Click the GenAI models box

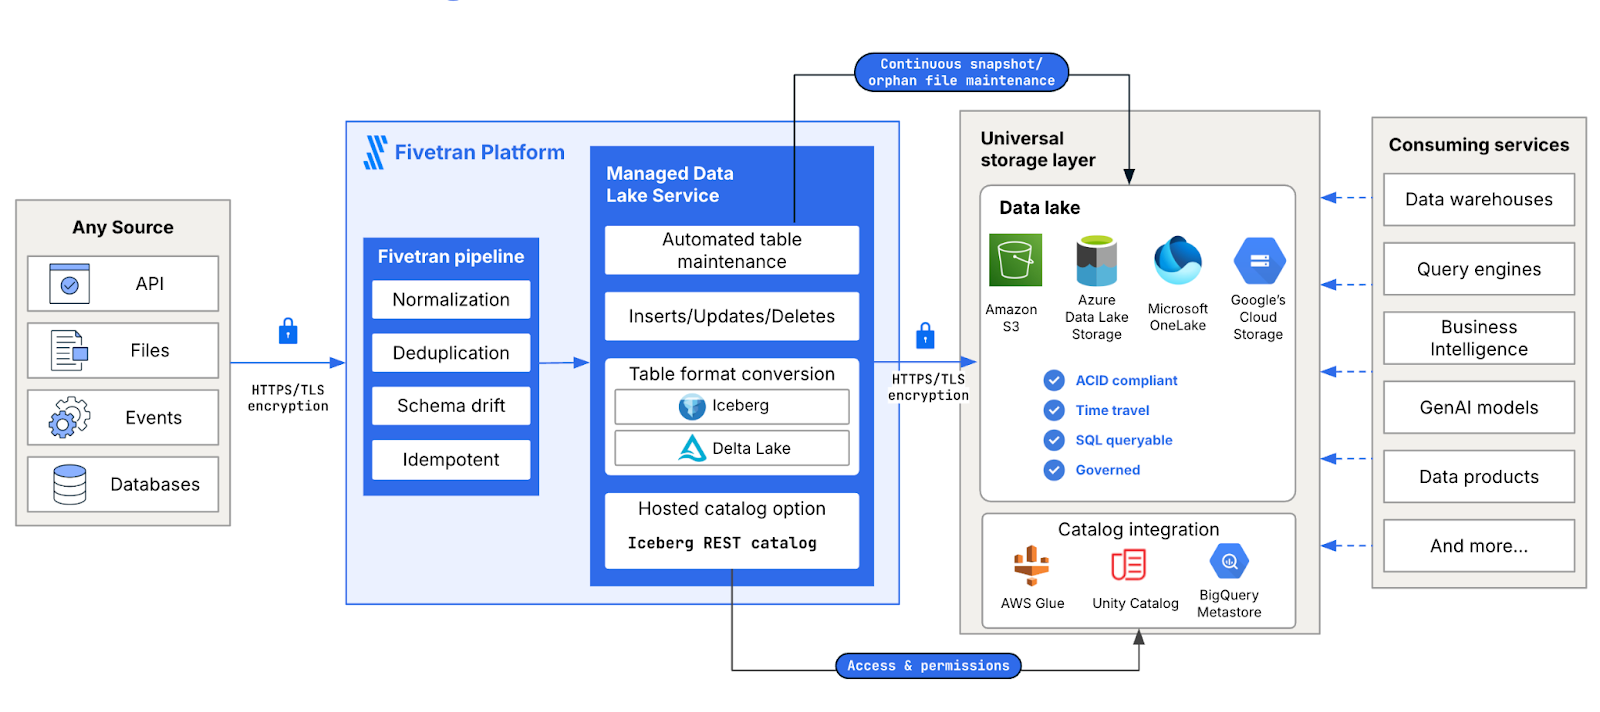(x=1479, y=407)
